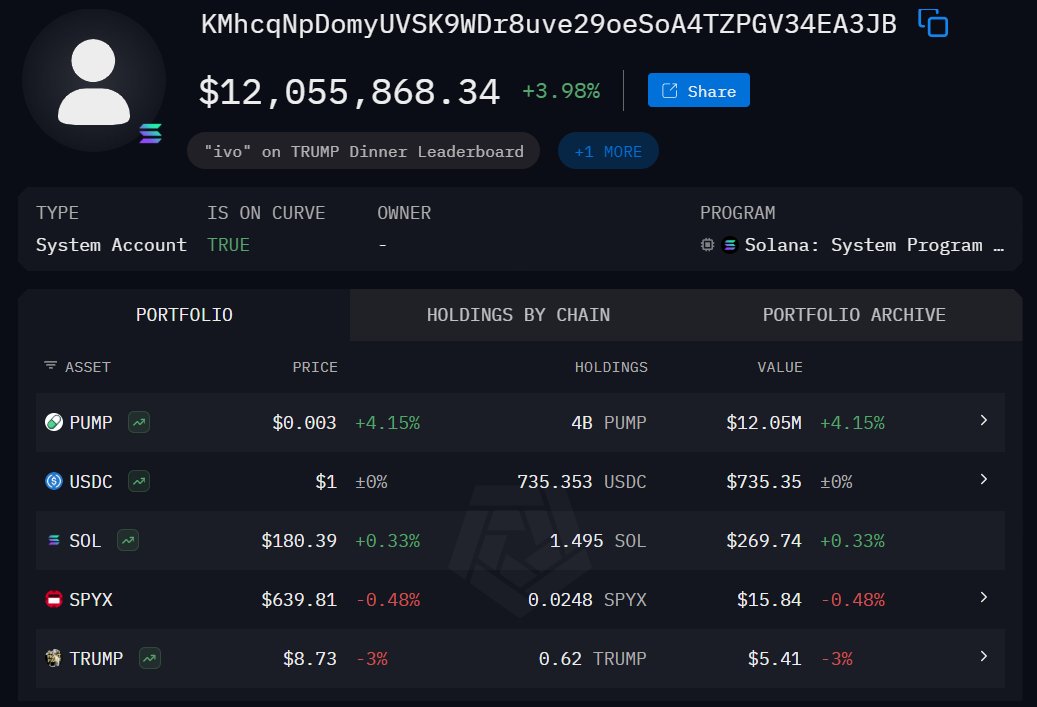Click the +3.98% portfolio change
This screenshot has height=707, width=1037.
561,91
